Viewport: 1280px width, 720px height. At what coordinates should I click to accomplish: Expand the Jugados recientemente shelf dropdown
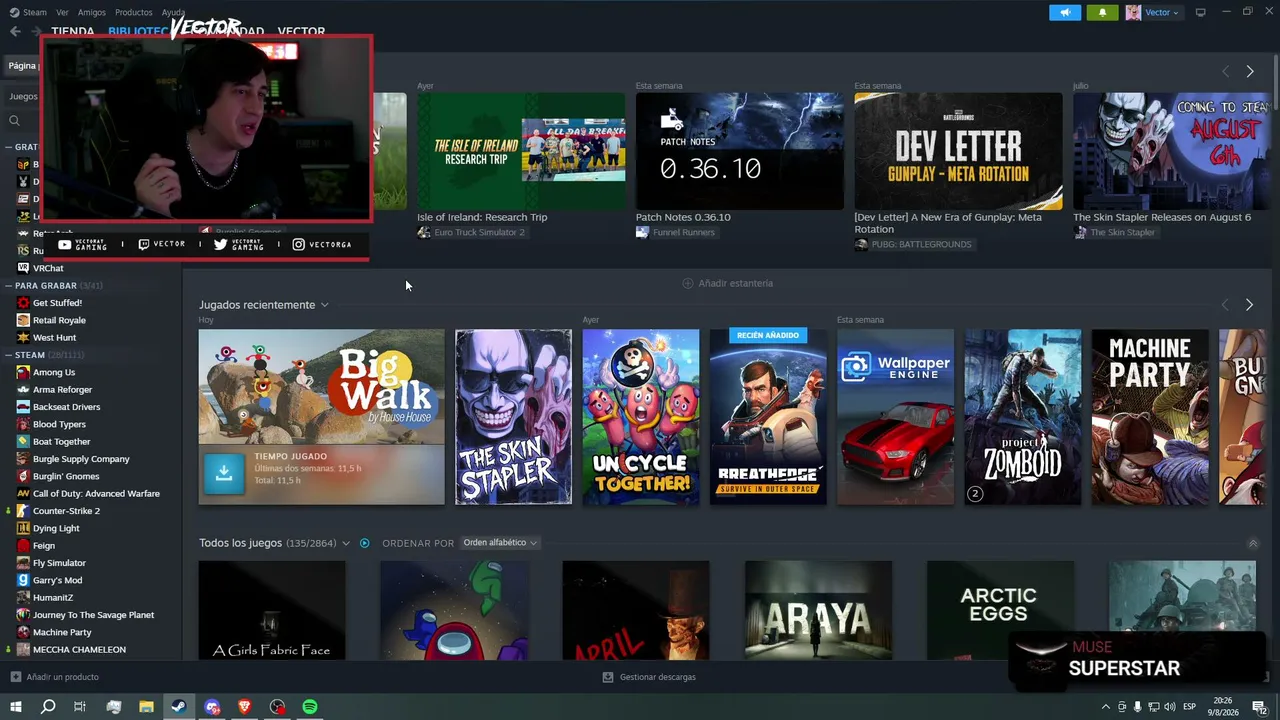(x=324, y=305)
